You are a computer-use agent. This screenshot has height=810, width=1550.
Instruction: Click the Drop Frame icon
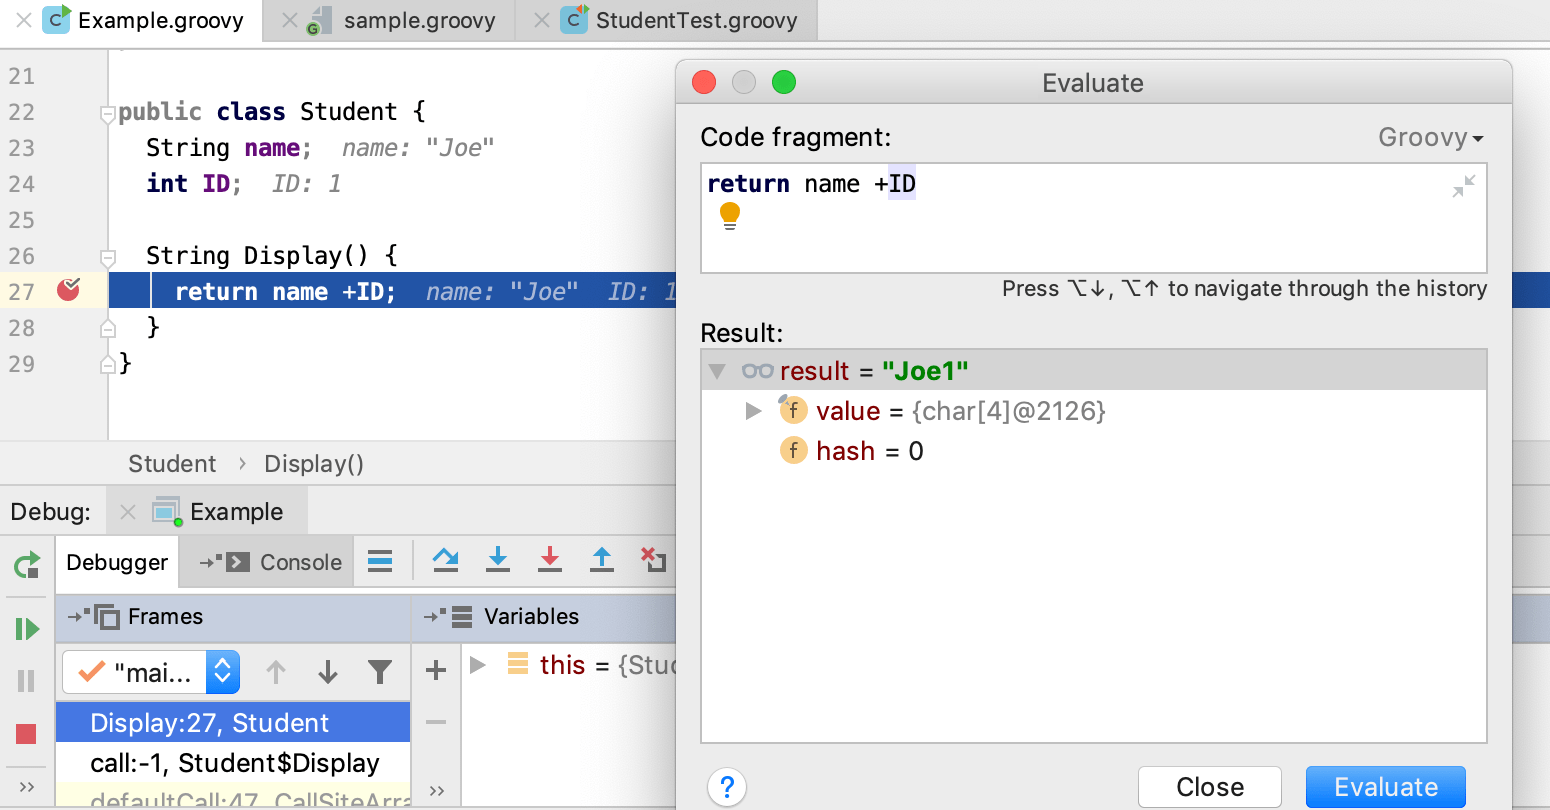tap(653, 560)
